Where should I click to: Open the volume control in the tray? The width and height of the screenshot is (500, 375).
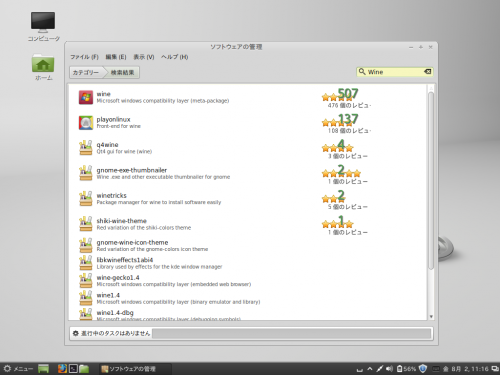point(389,369)
